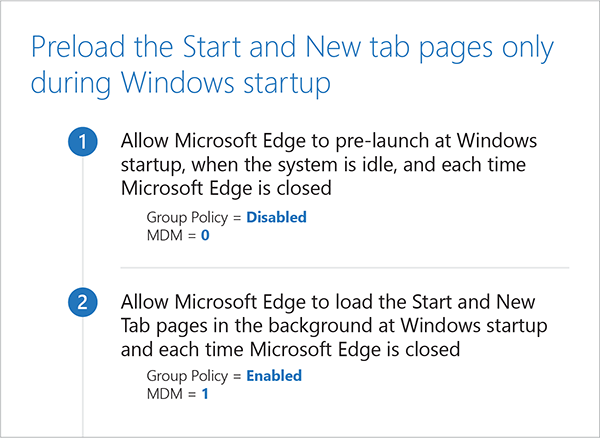Select the blue "Disabled" Group Policy value
The width and height of the screenshot is (600, 438).
pos(276,217)
